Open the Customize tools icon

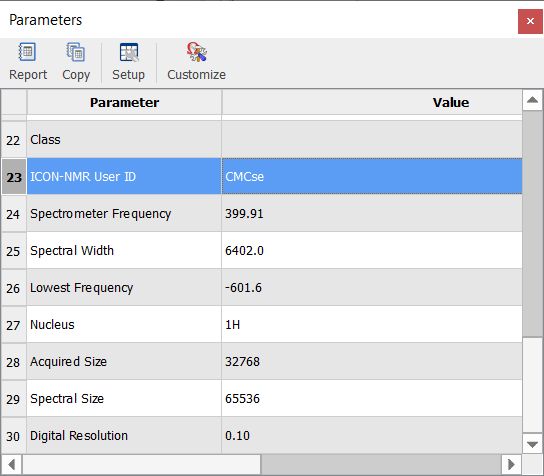pyautogui.click(x=196, y=52)
